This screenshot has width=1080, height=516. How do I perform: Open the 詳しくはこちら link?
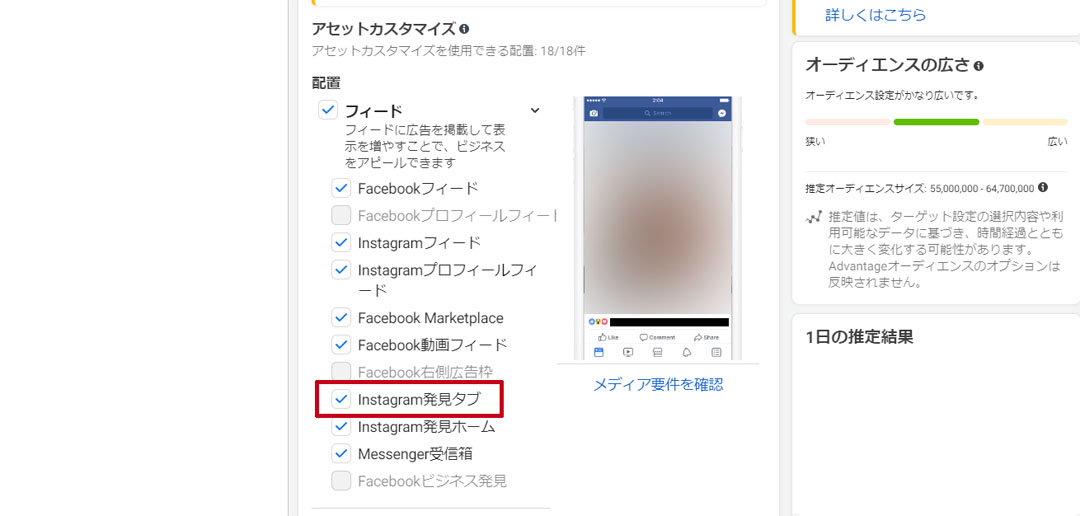pyautogui.click(x=875, y=15)
